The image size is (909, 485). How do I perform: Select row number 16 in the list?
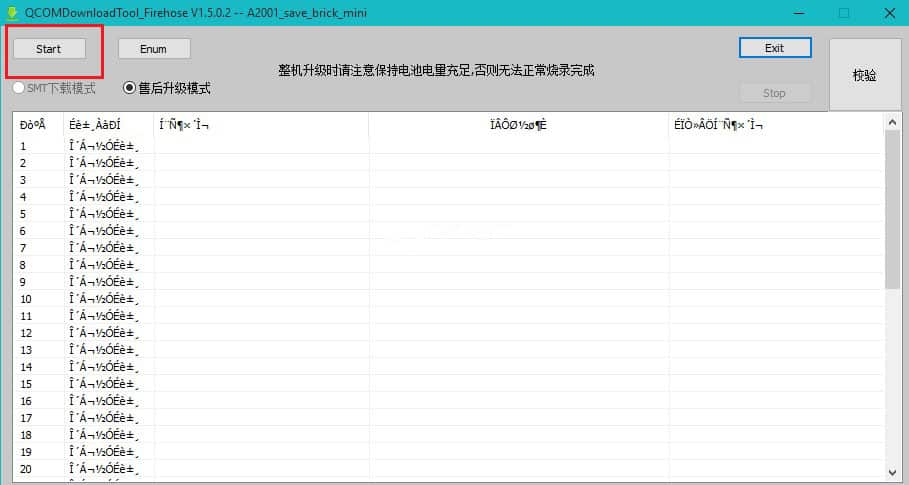(446, 401)
